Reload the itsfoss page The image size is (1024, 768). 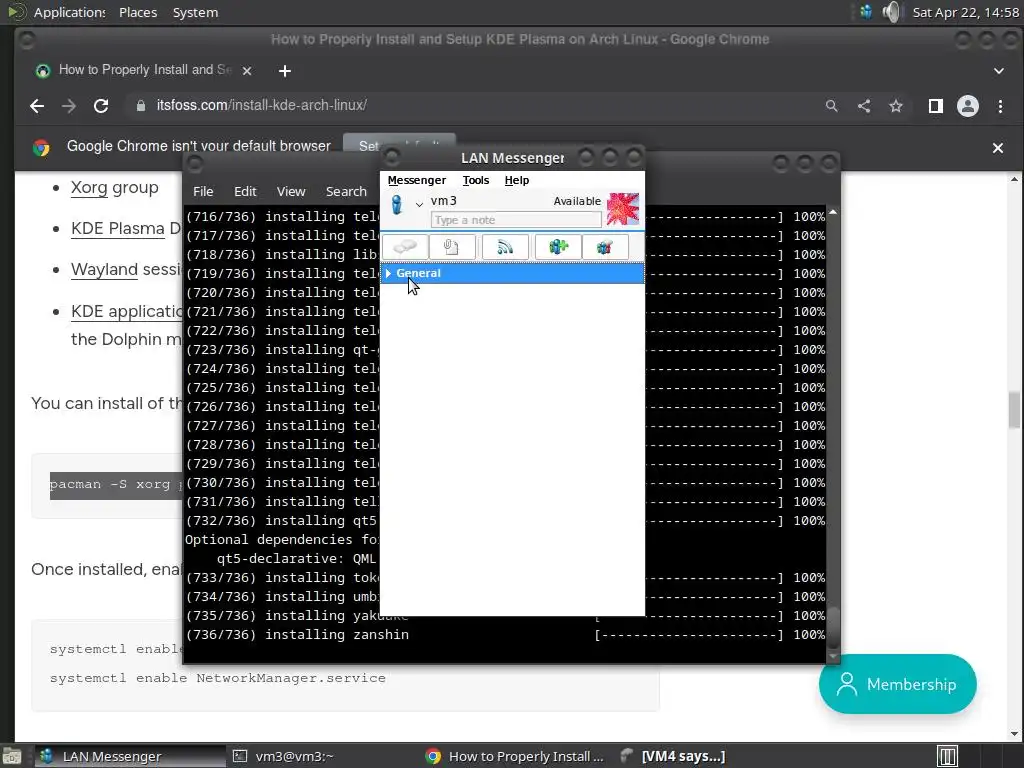coord(101,106)
